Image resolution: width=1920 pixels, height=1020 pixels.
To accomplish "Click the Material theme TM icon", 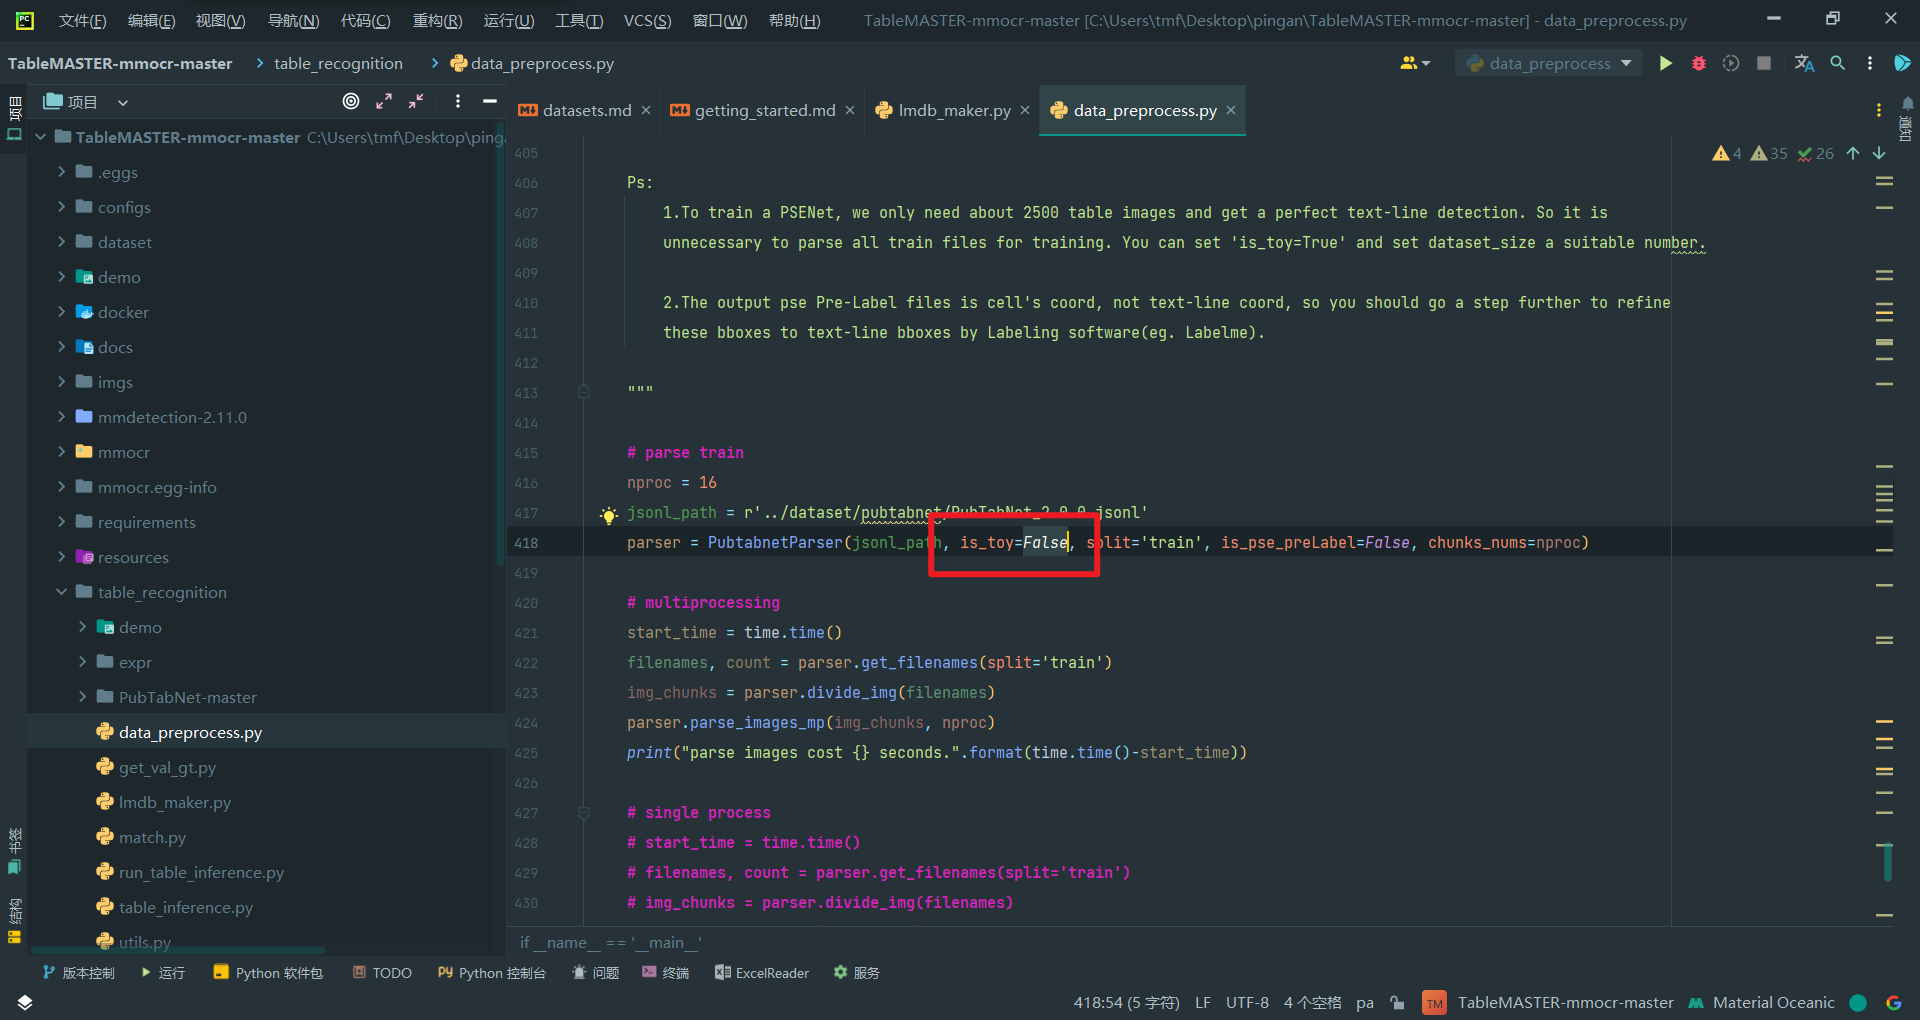I will coord(1435,1002).
